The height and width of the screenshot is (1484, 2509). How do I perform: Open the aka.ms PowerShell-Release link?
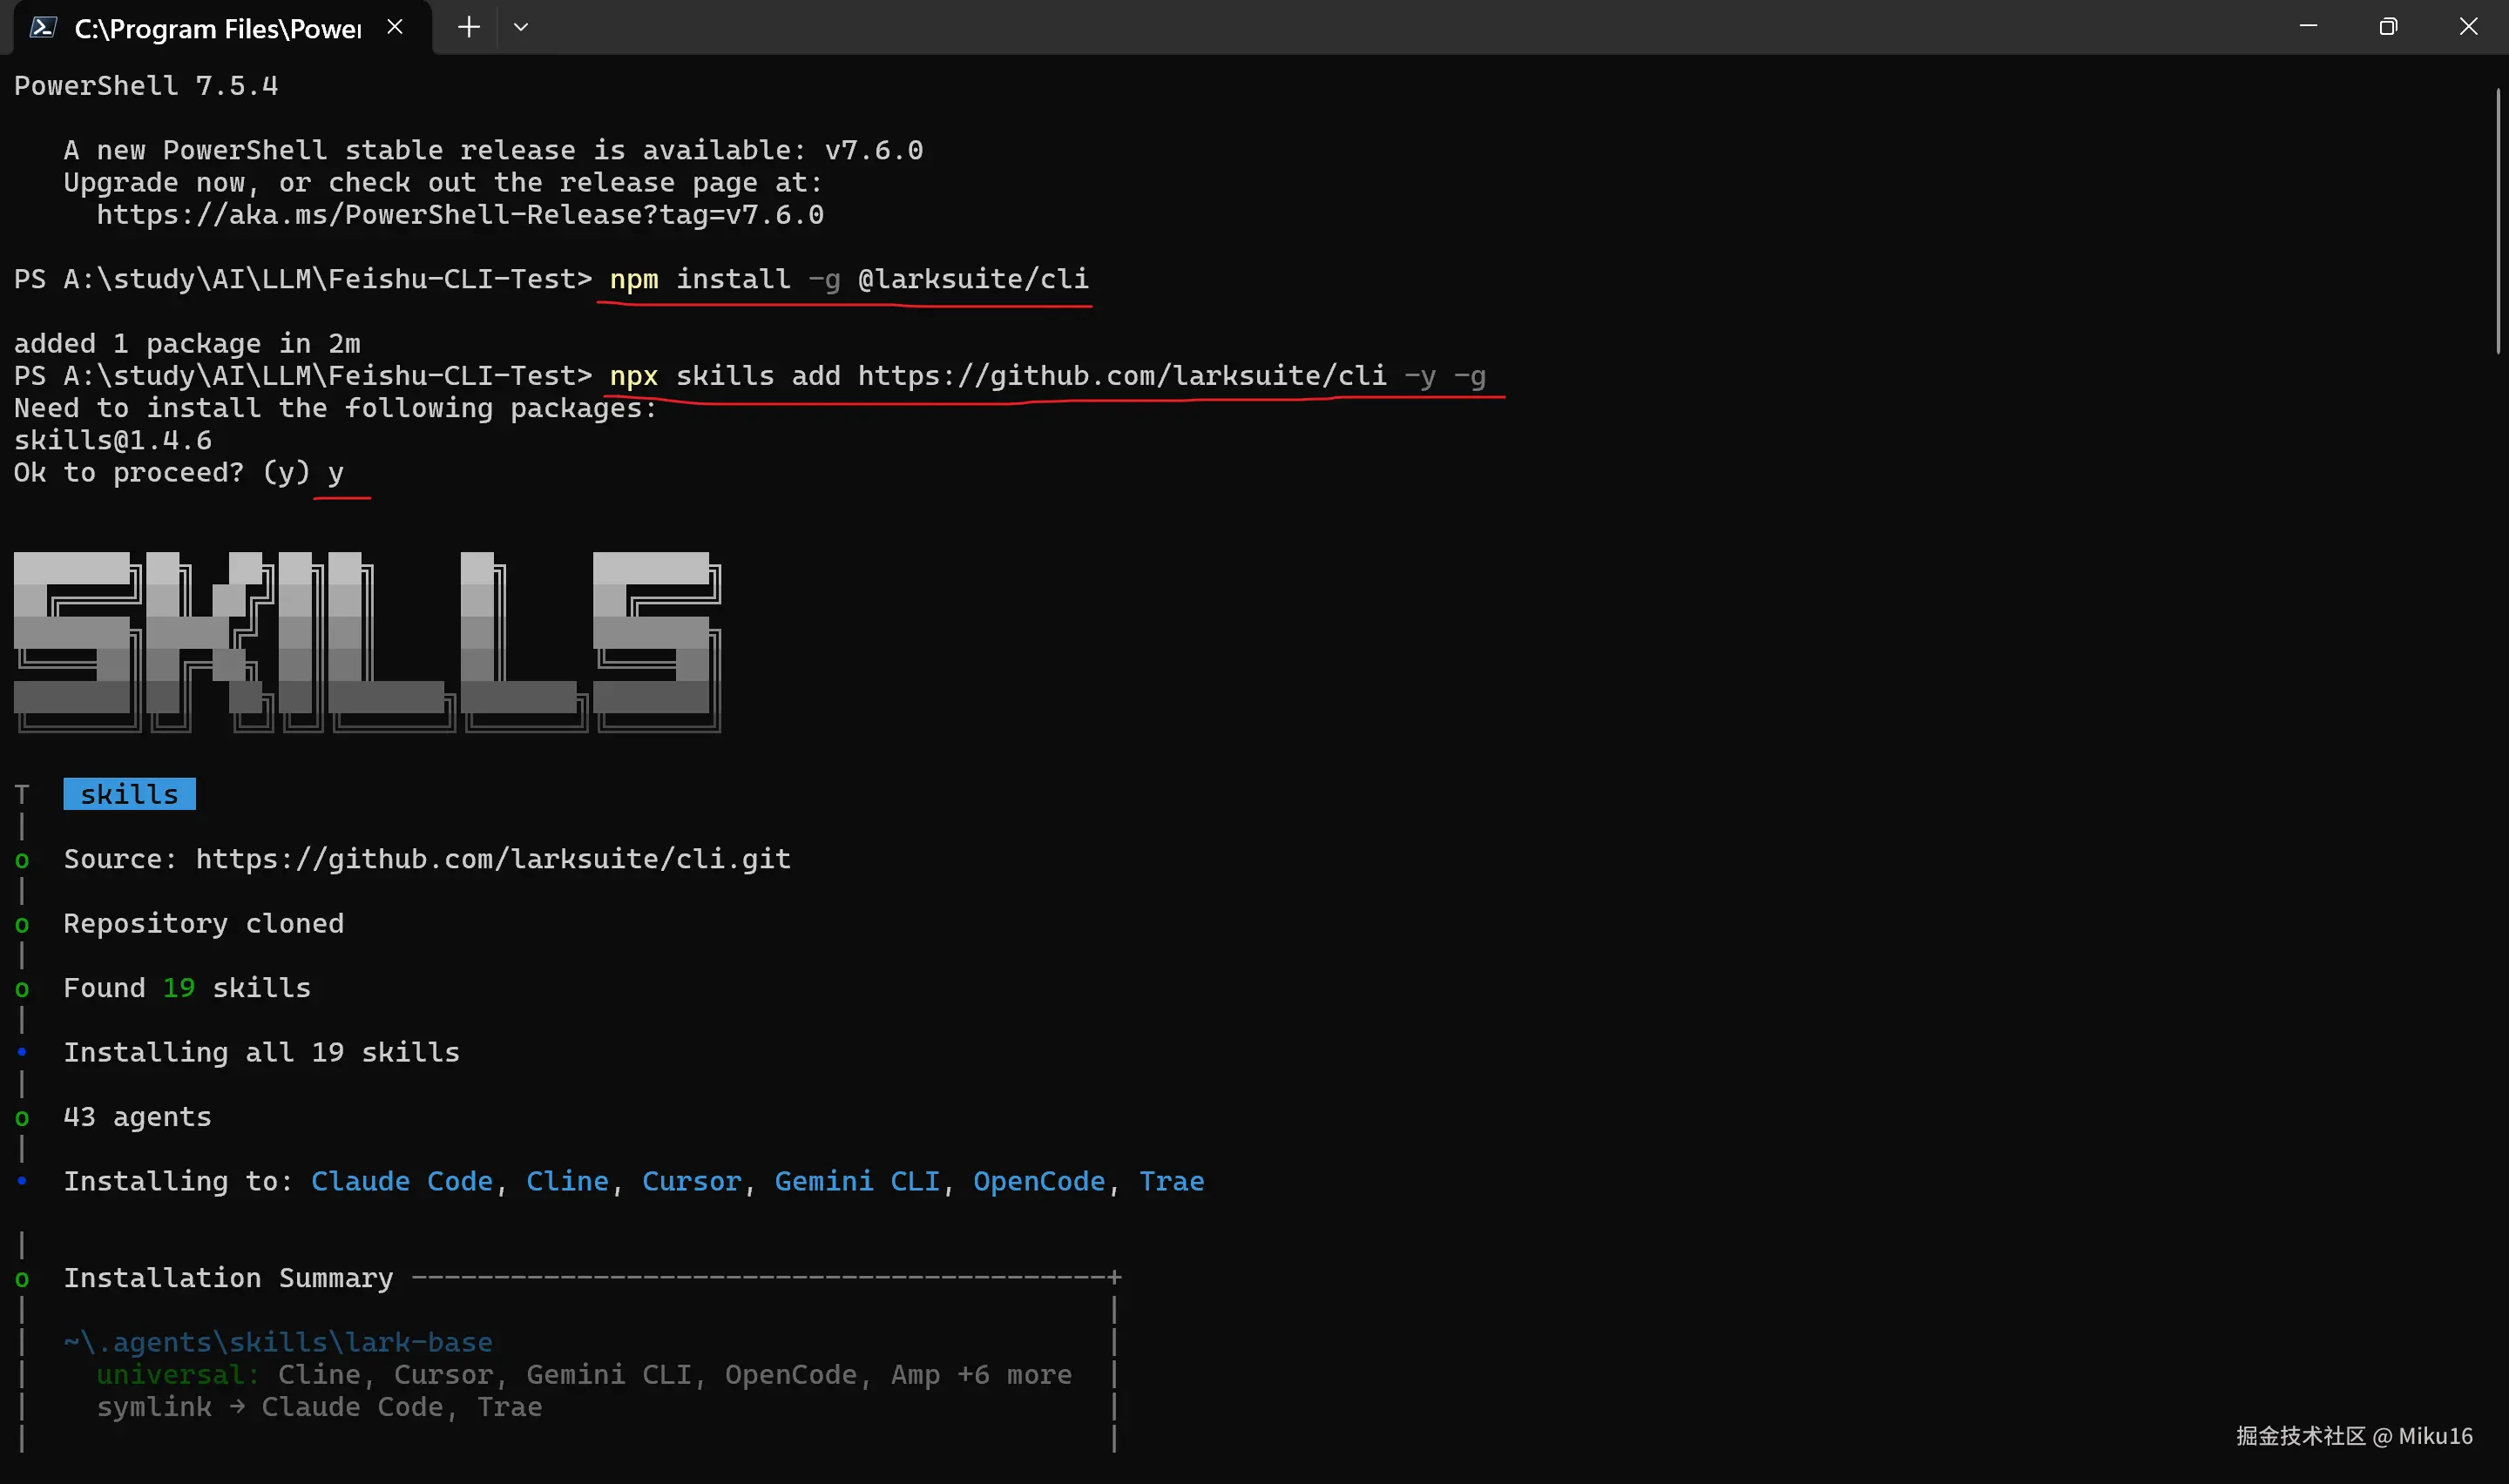(459, 215)
